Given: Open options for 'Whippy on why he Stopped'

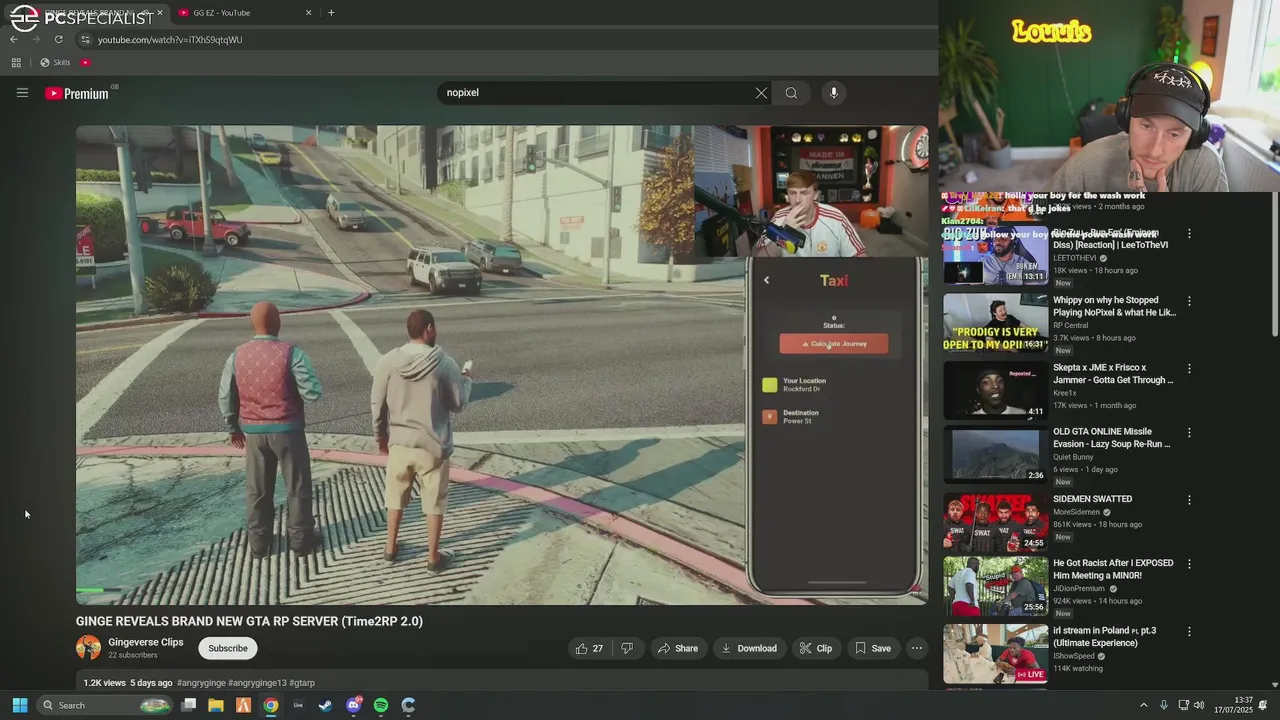Looking at the screenshot, I should tap(1189, 301).
